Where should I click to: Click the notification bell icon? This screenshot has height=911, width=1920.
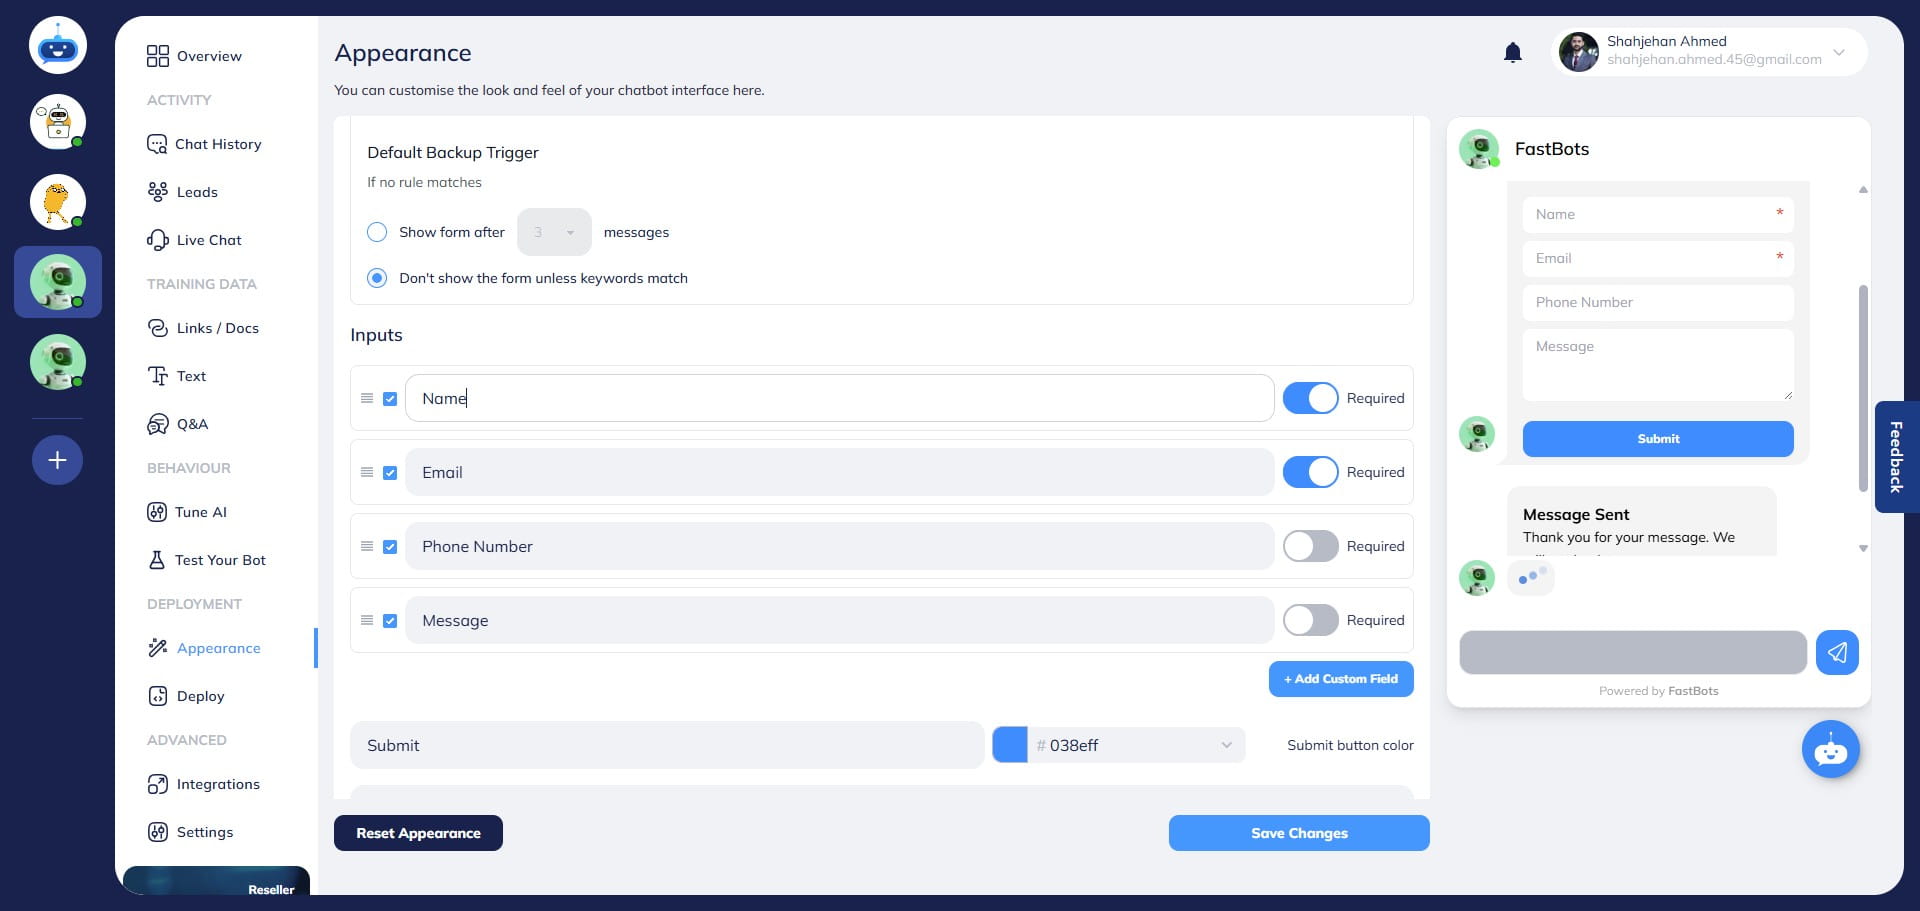tap(1512, 52)
